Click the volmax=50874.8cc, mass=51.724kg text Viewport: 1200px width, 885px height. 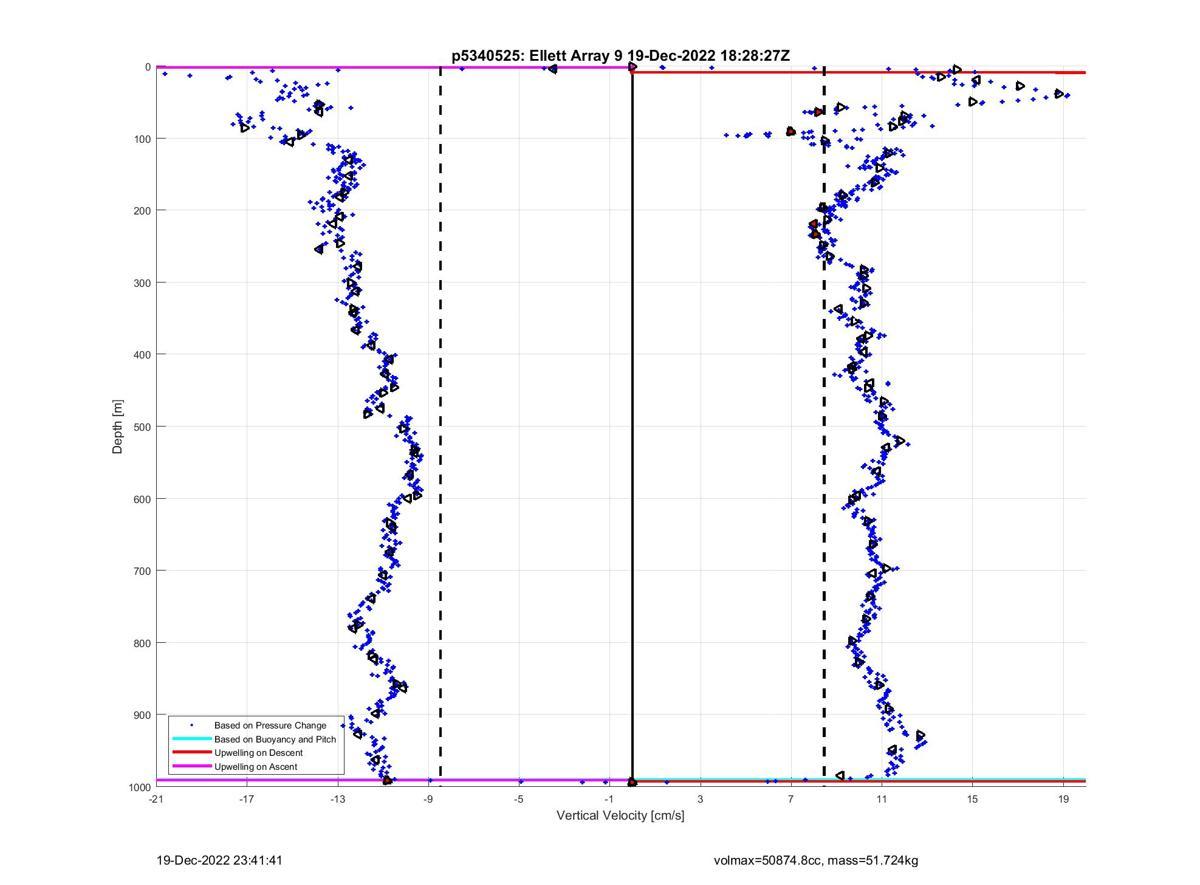816,860
